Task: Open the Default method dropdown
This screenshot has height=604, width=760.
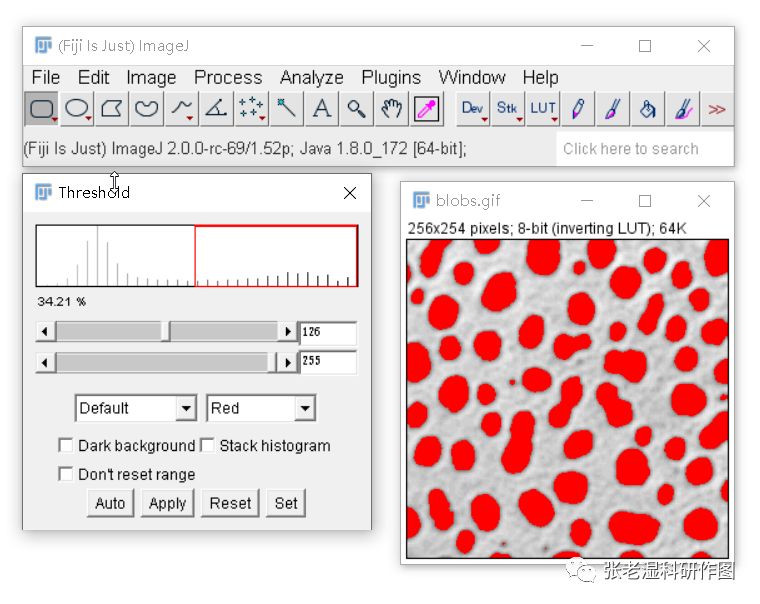Action: 136,408
